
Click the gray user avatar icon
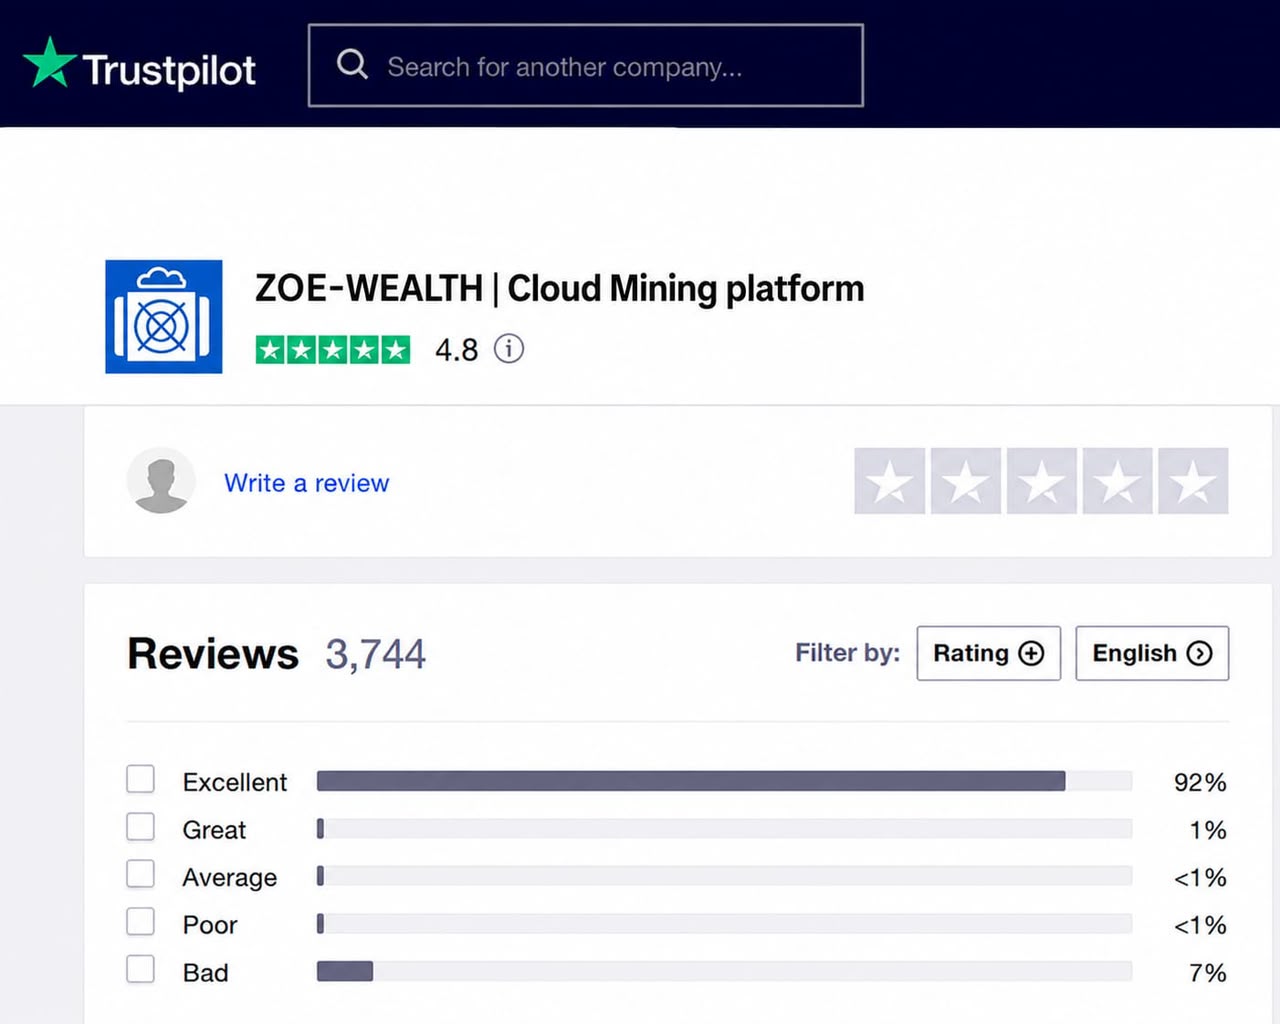coord(161,481)
